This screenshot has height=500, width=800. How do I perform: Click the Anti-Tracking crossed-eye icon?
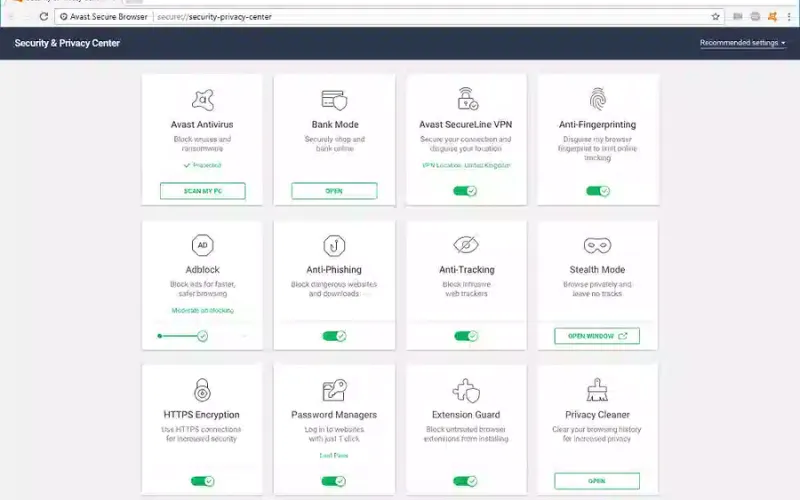(x=466, y=245)
